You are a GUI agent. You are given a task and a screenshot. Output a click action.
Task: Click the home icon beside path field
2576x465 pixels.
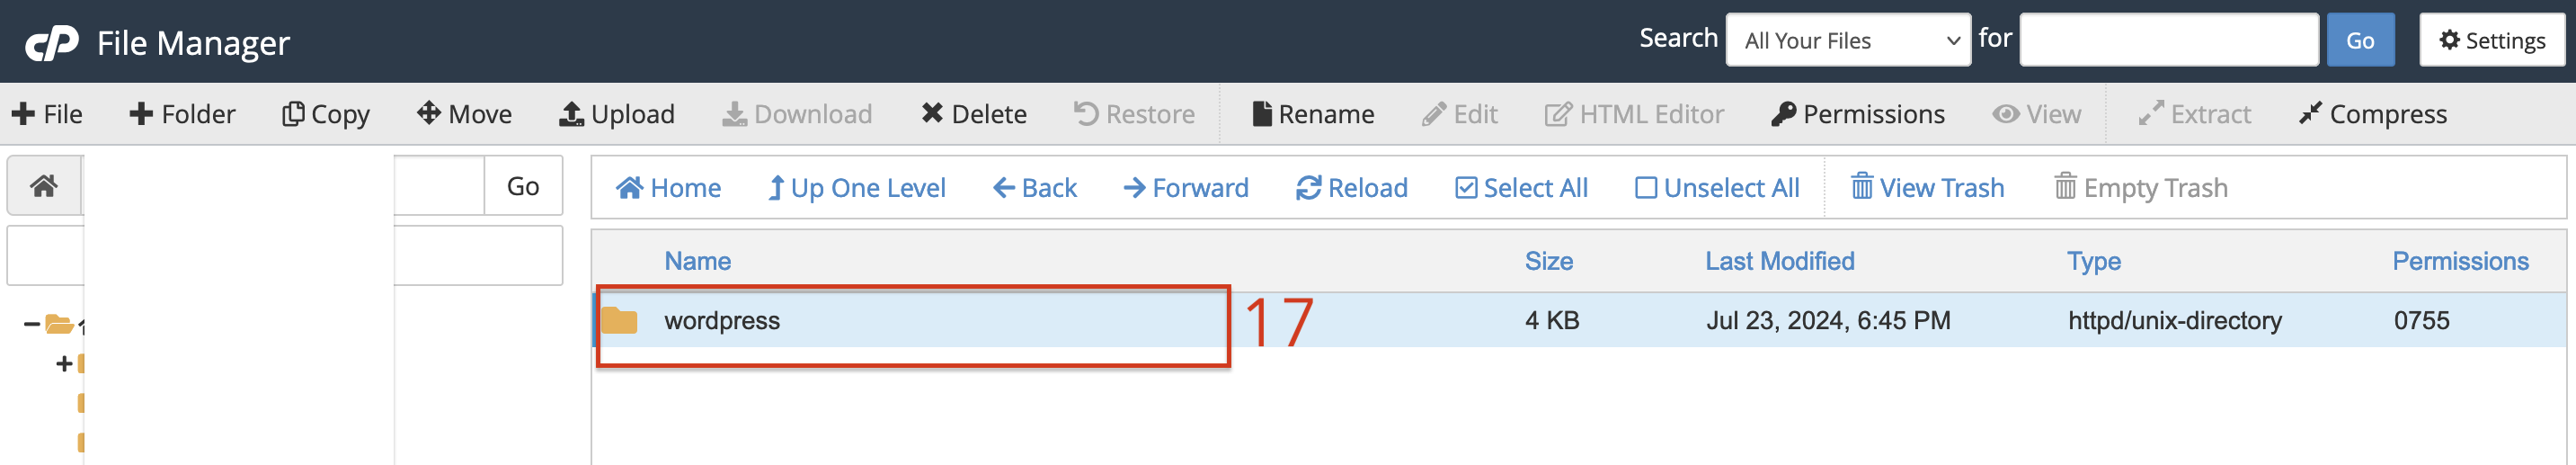pyautogui.click(x=44, y=186)
